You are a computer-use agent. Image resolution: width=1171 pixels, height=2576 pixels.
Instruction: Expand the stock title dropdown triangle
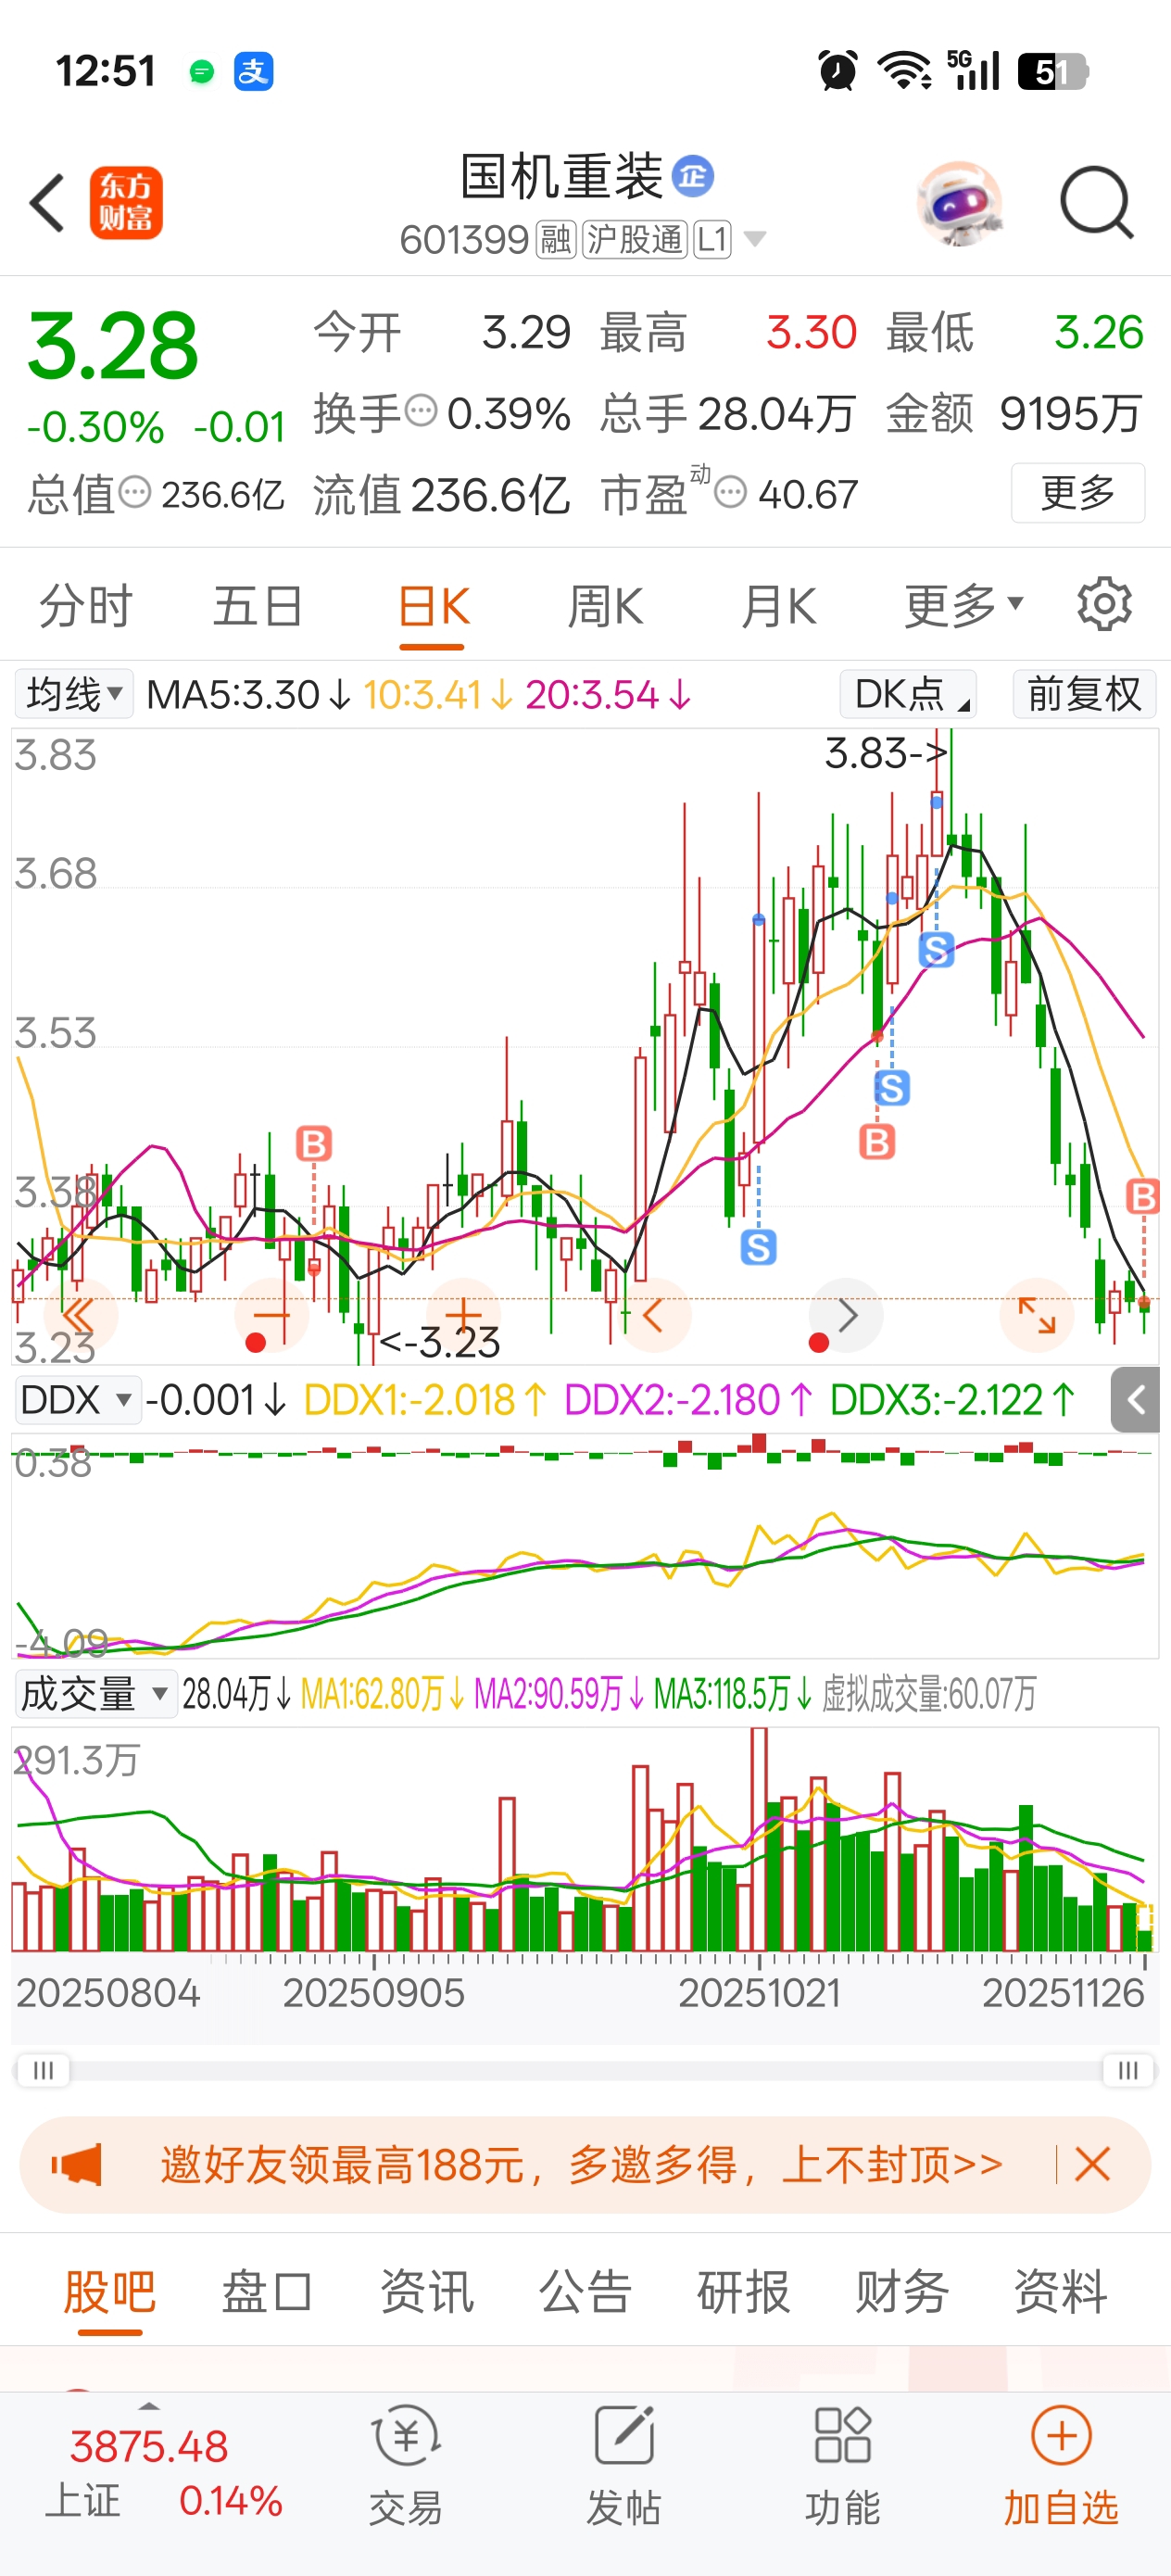click(x=755, y=239)
